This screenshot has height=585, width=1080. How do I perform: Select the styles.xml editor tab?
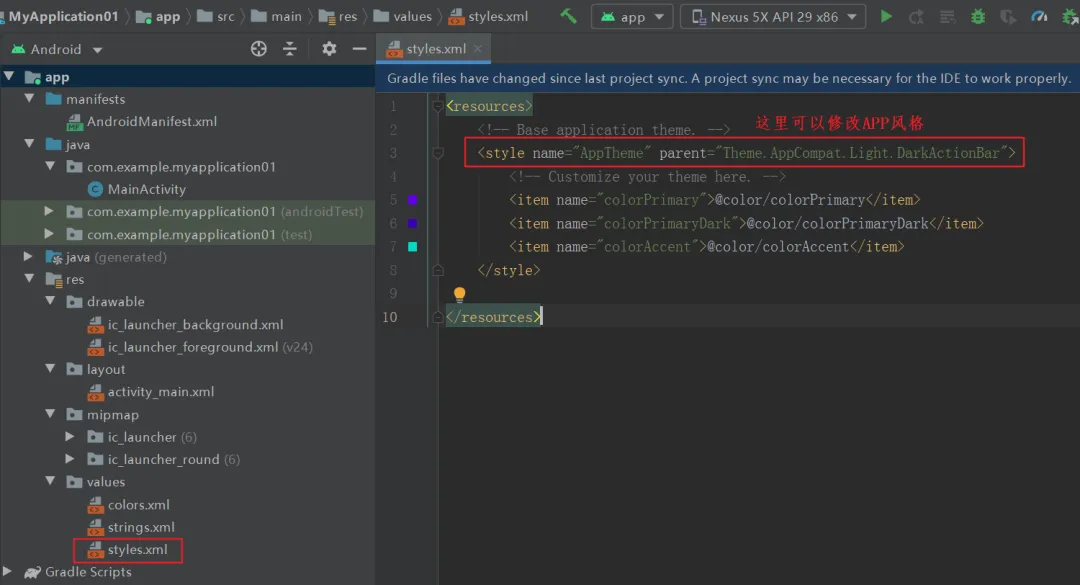[433, 49]
